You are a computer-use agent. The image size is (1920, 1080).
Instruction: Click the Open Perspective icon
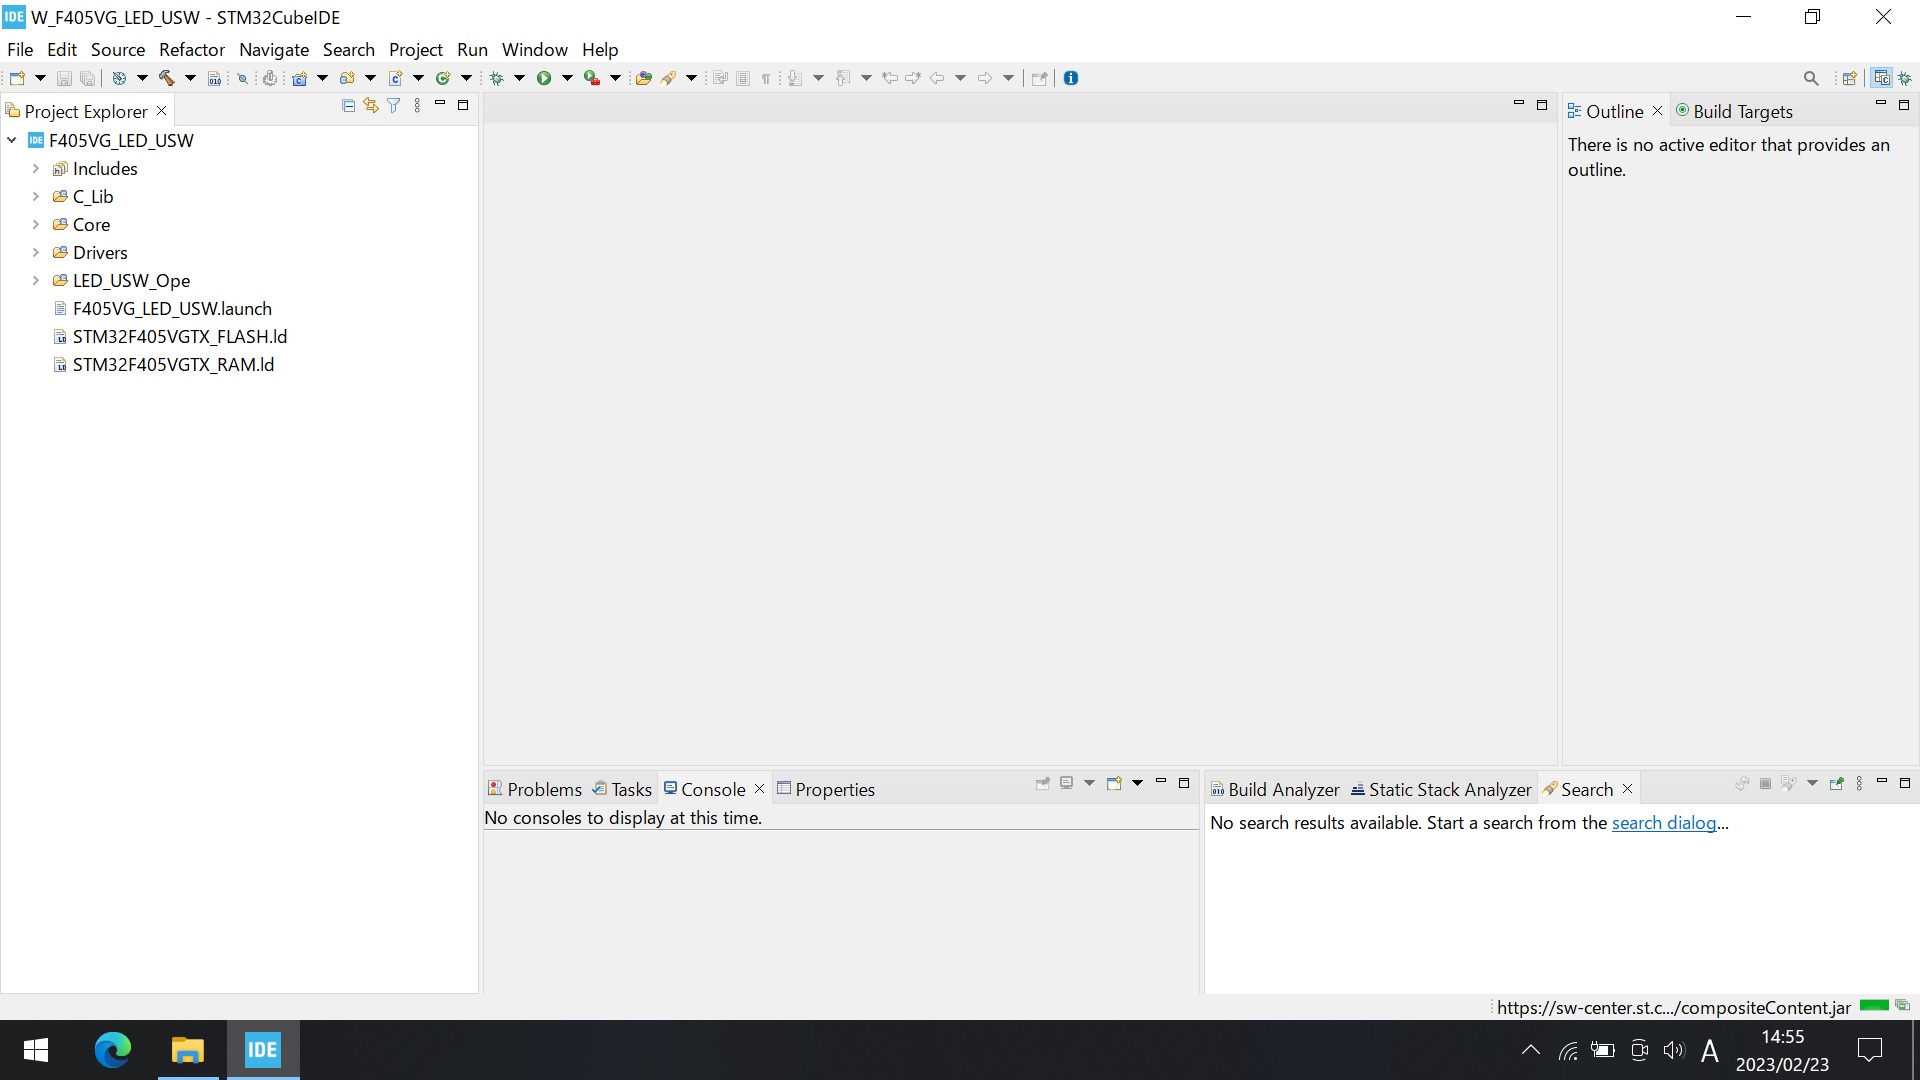click(x=1850, y=78)
